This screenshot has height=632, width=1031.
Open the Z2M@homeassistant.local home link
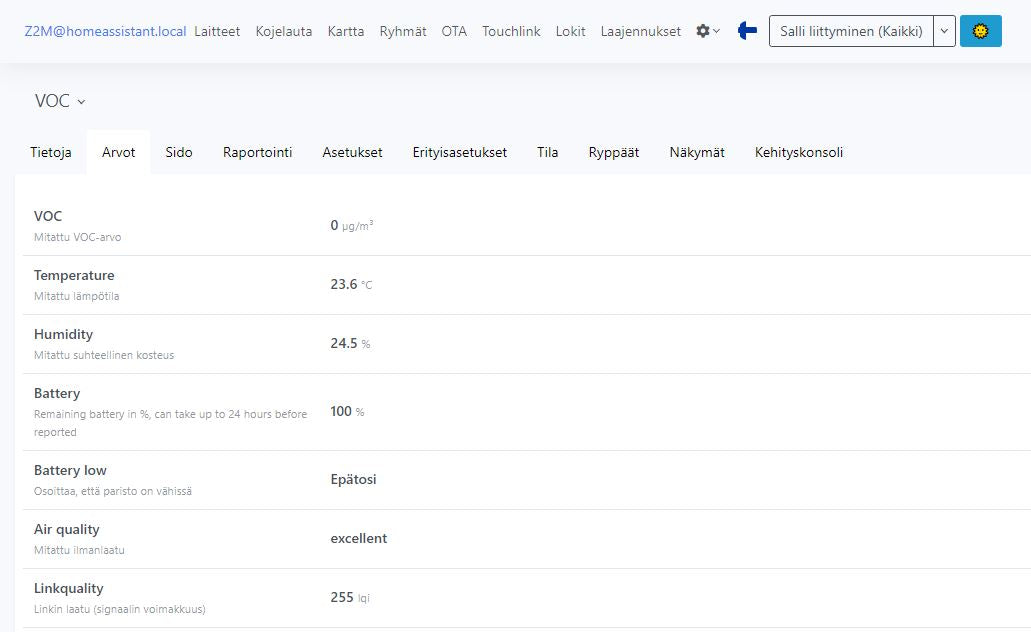105,31
